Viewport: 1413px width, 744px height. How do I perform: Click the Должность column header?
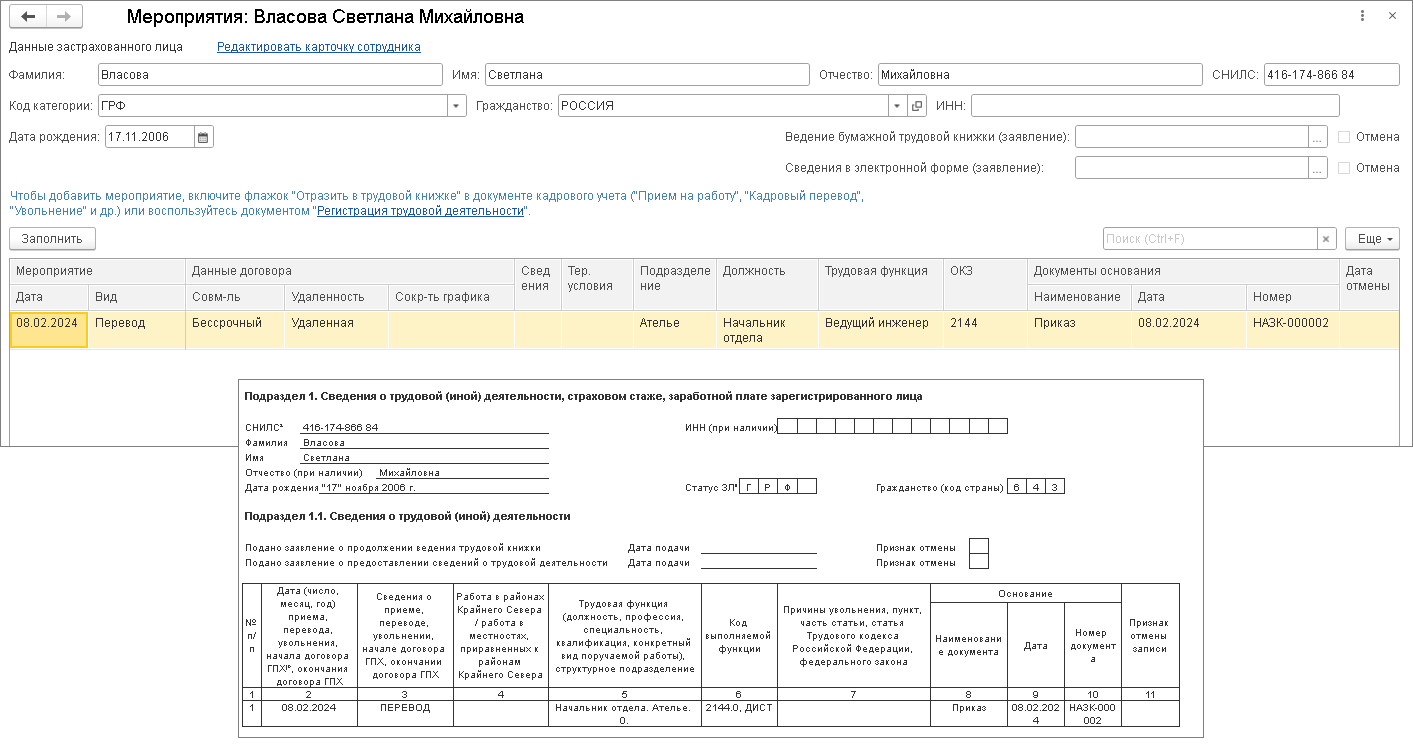tap(767, 284)
